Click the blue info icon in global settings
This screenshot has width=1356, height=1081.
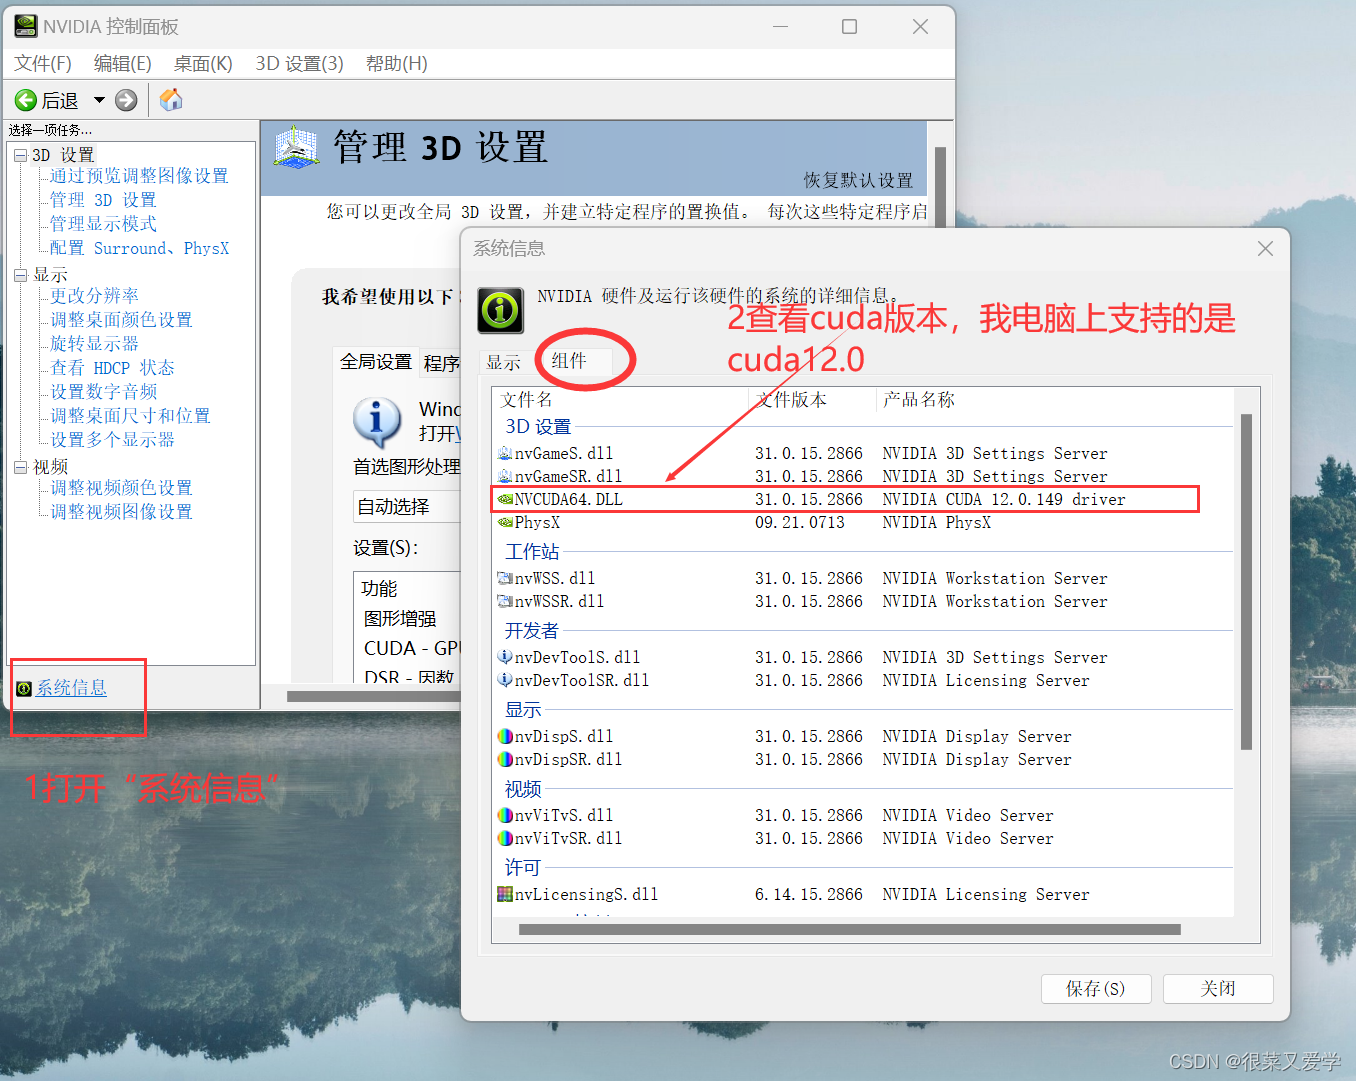[377, 421]
